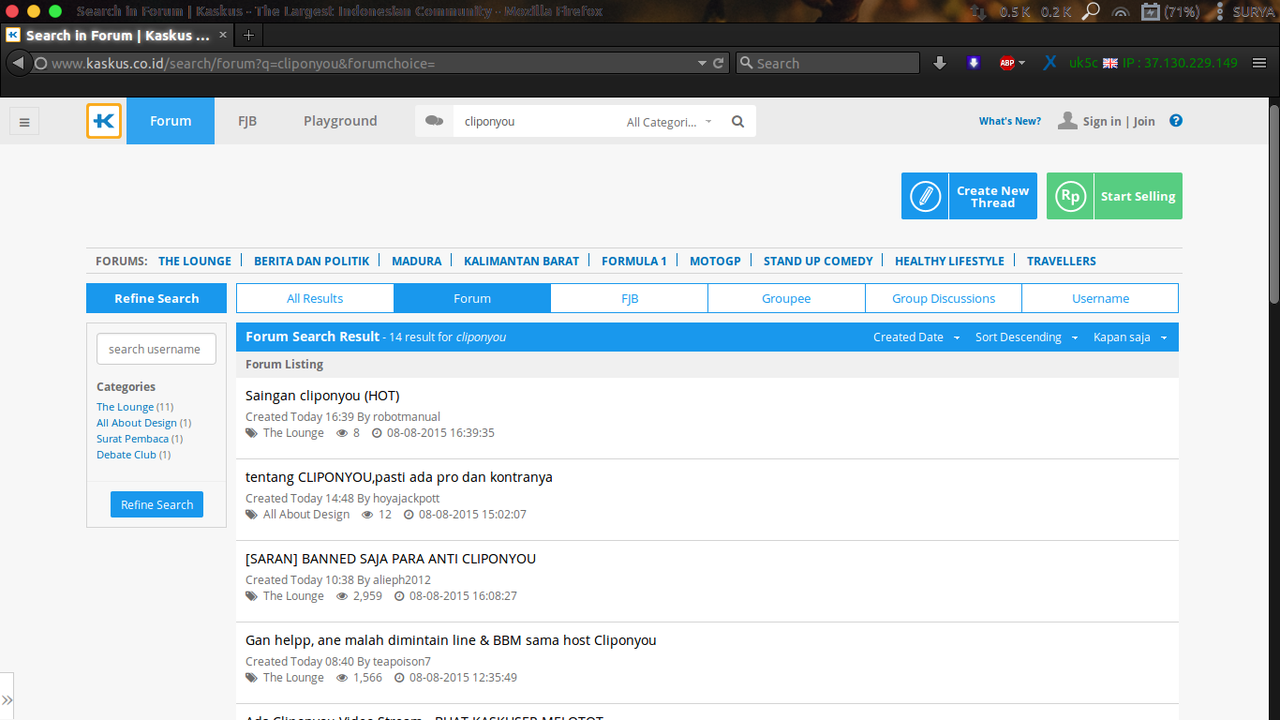
Task: Filter by Debate Club category
Action: 127,455
